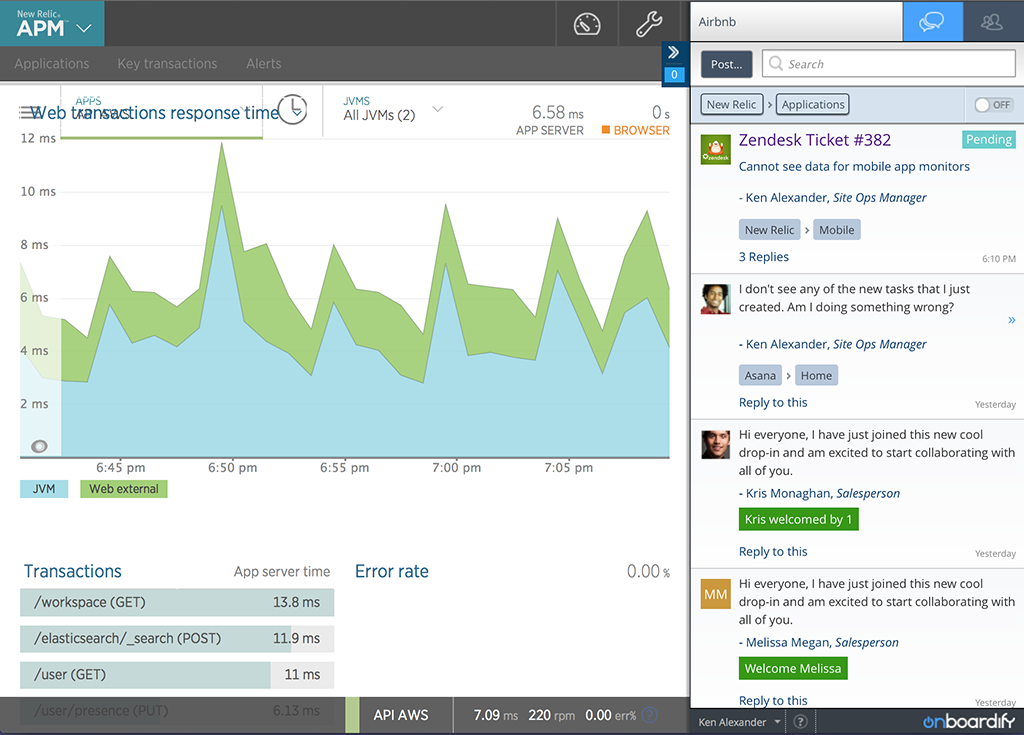The height and width of the screenshot is (735, 1024).
Task: Click the speedometer dashboard icon in header
Action: [x=587, y=23]
